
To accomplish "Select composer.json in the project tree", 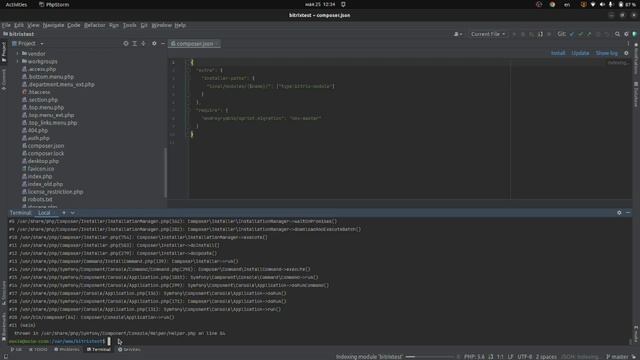I will [x=43, y=146].
